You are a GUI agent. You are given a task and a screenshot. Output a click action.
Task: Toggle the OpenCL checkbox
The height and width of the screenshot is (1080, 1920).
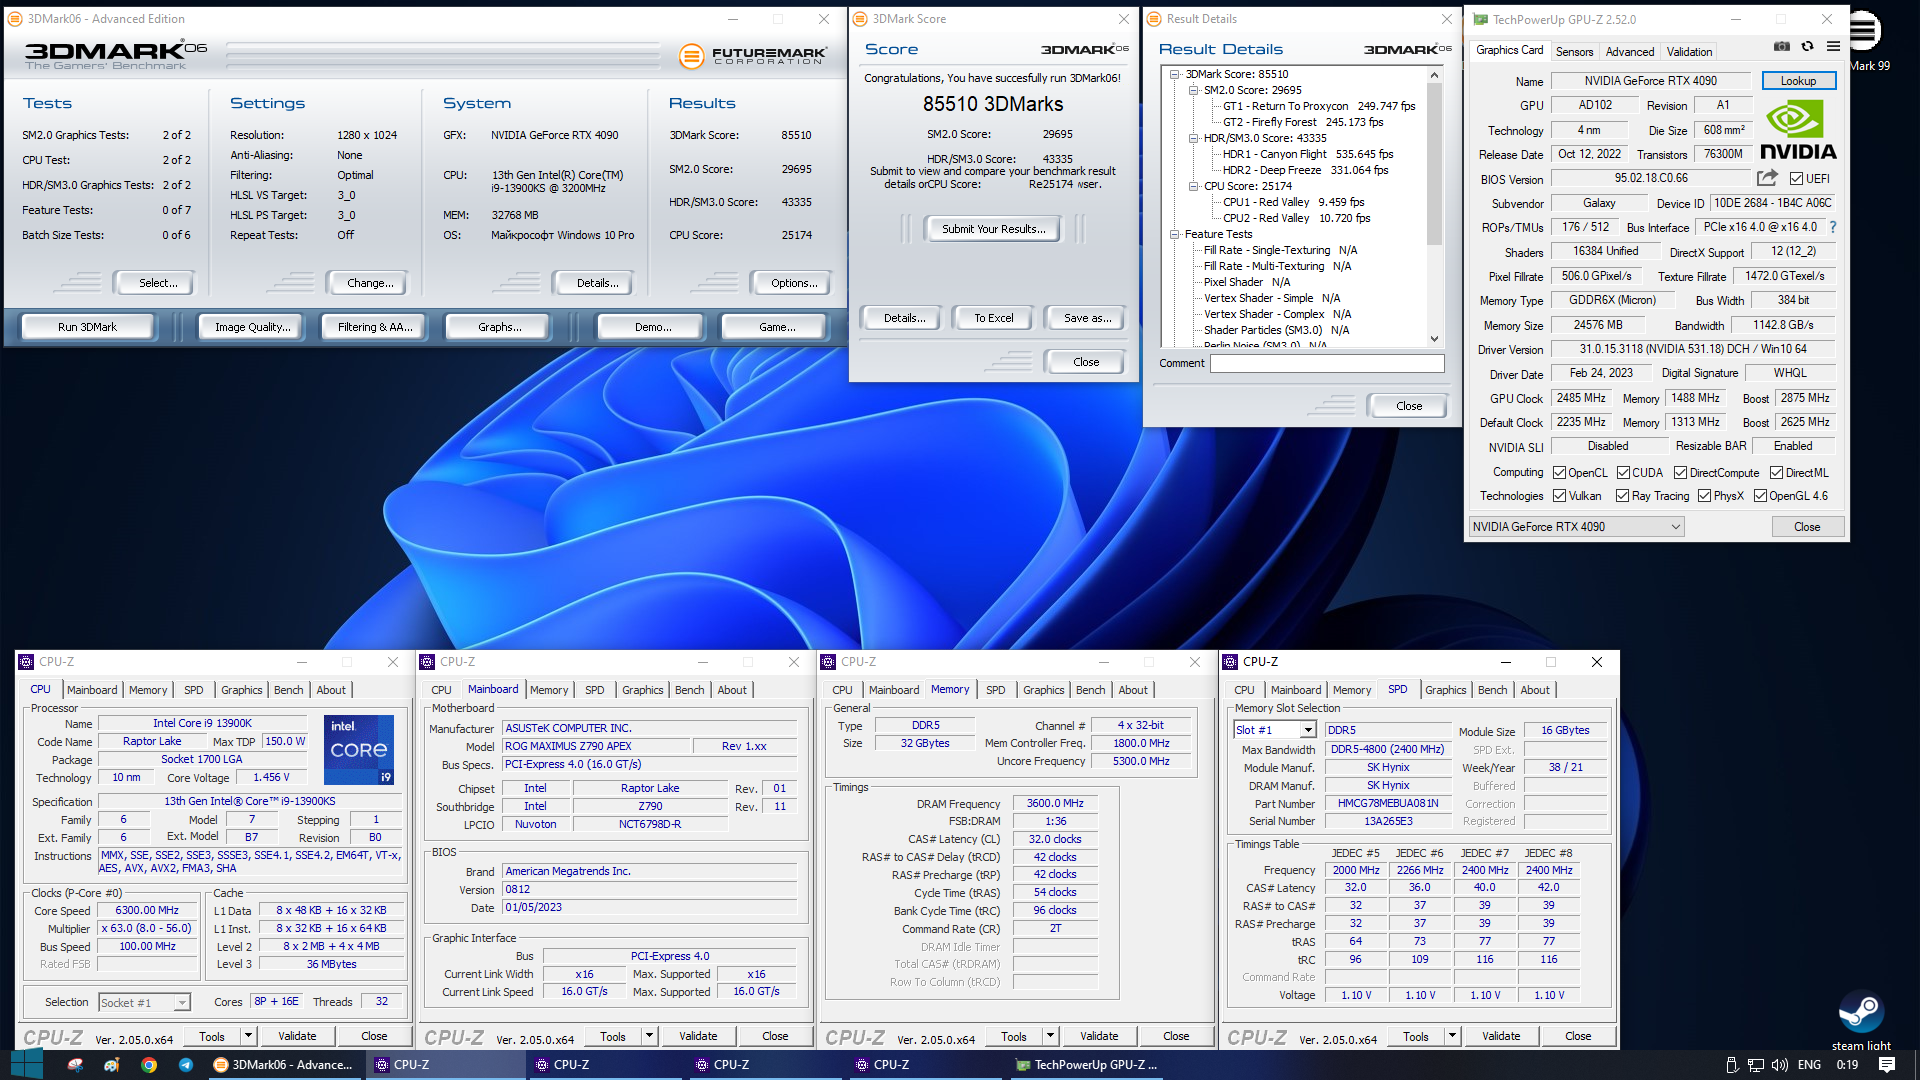point(1559,473)
